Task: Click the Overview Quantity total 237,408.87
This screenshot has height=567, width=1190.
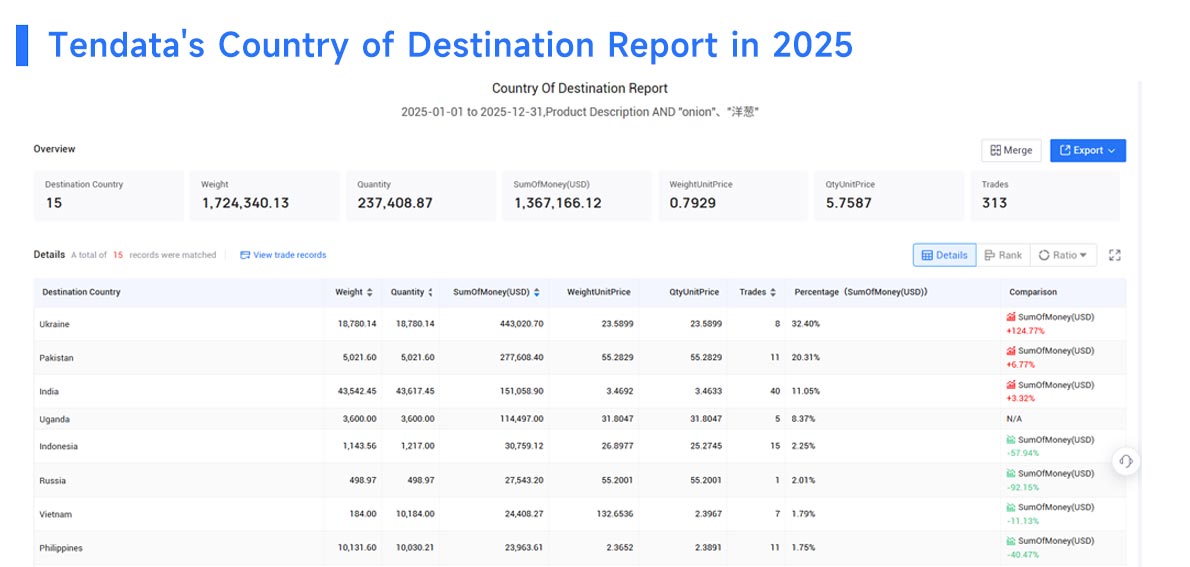Action: pos(395,203)
